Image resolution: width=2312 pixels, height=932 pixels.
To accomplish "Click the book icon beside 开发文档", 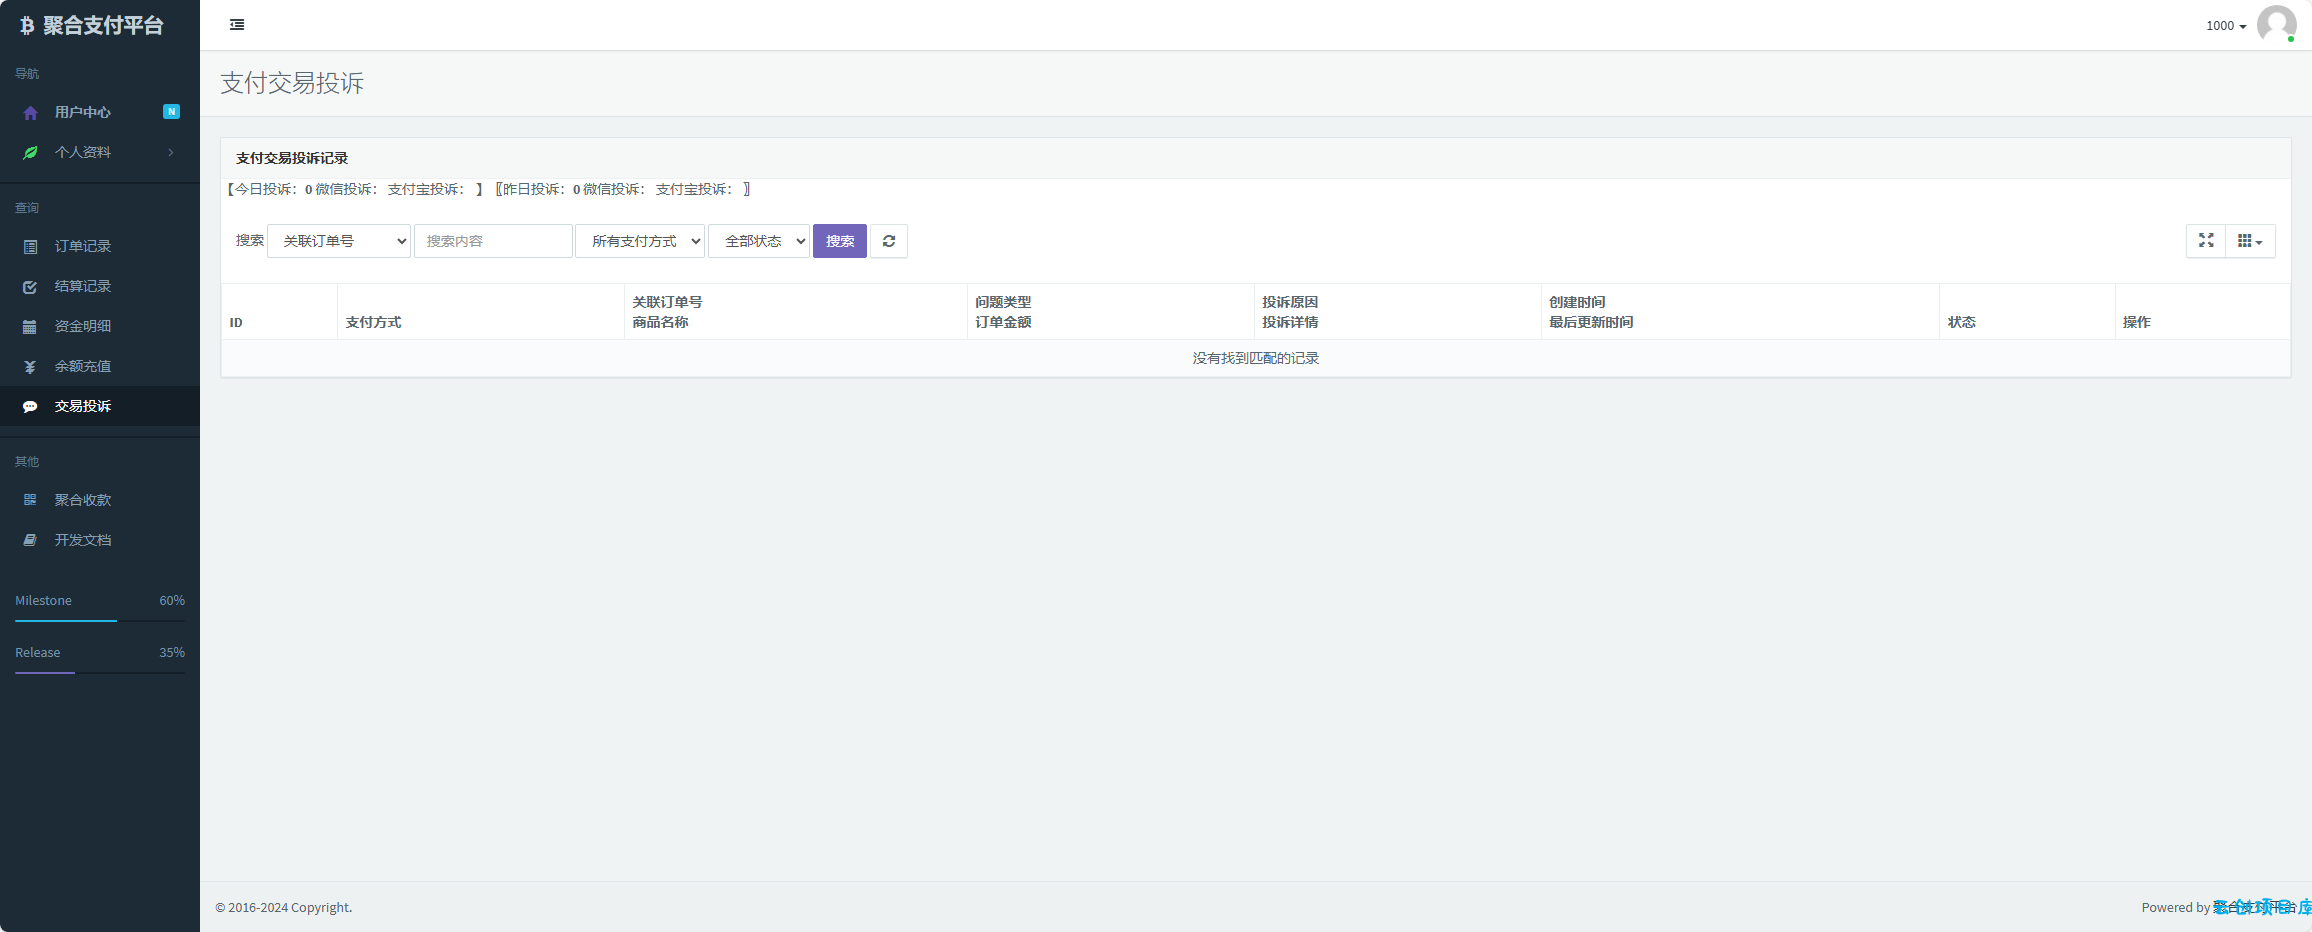I will click(30, 540).
